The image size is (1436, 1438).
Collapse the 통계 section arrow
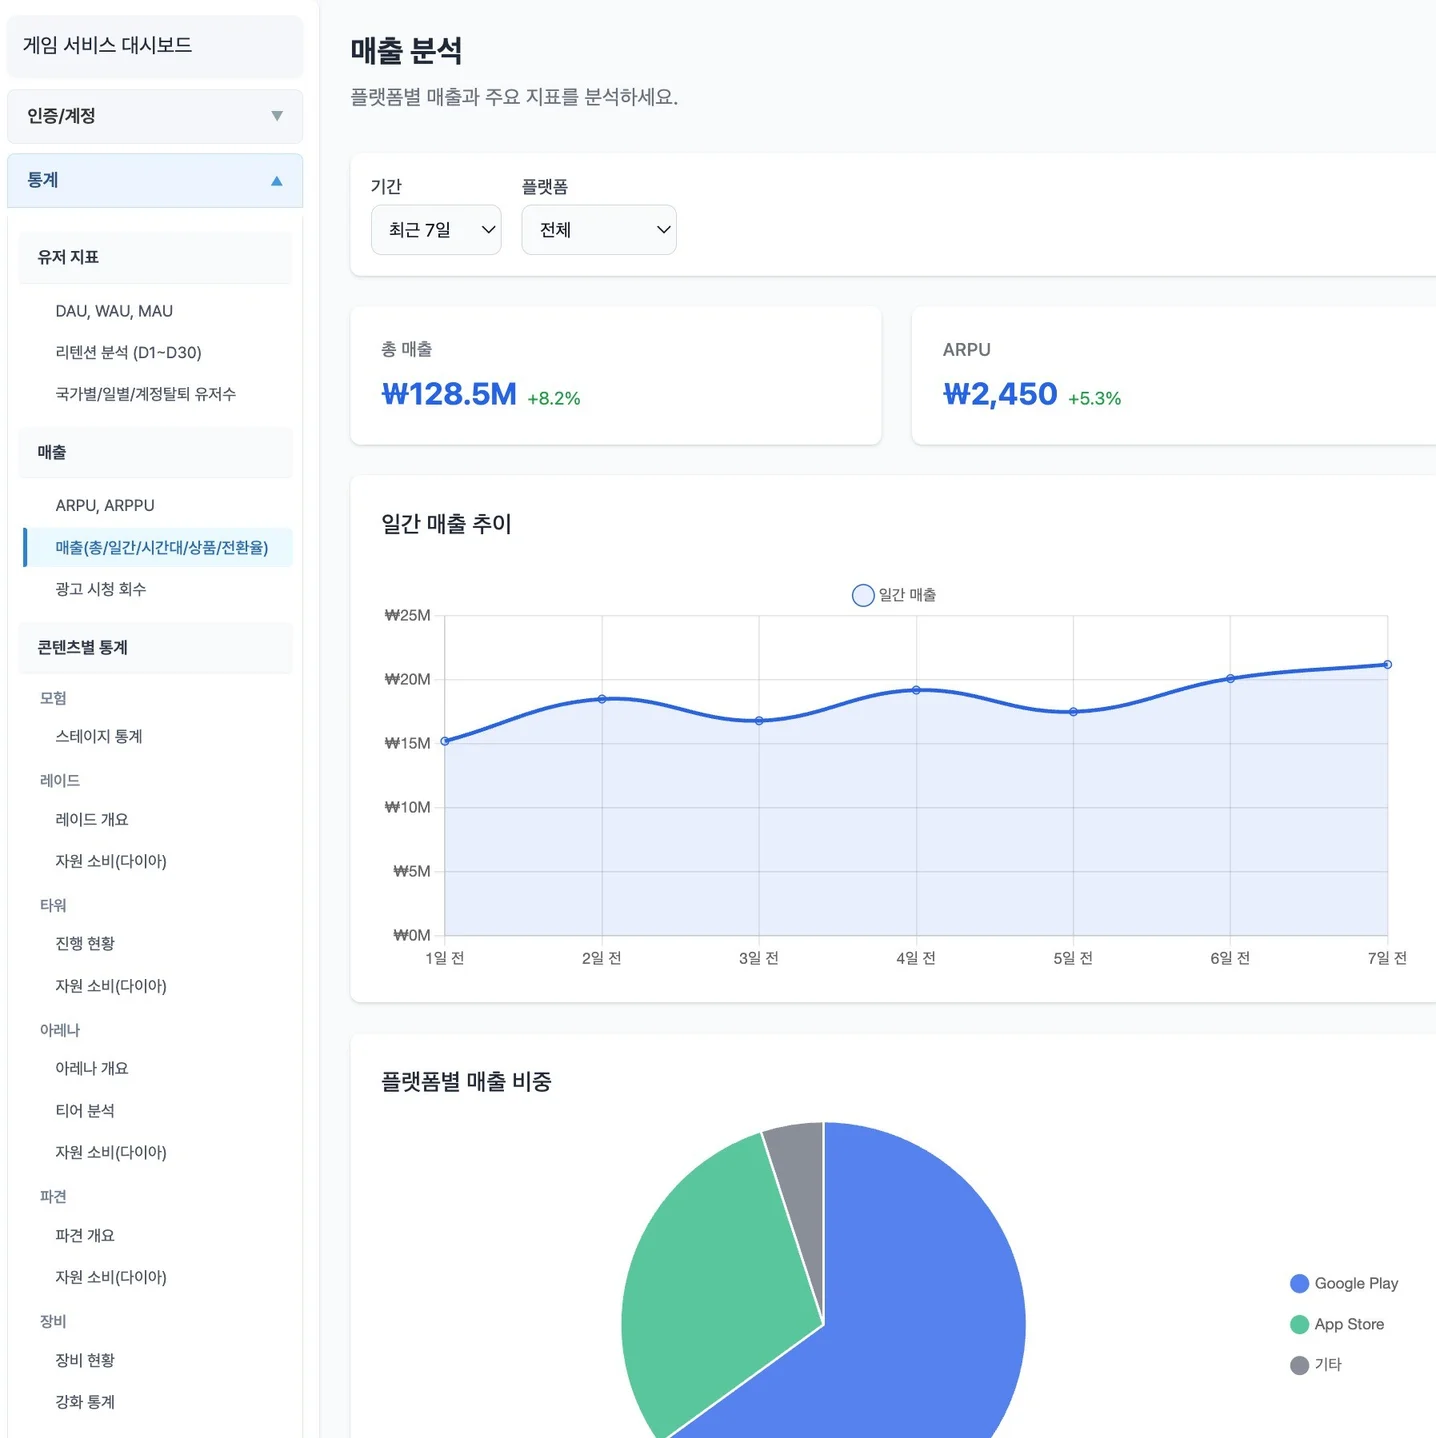click(x=277, y=181)
